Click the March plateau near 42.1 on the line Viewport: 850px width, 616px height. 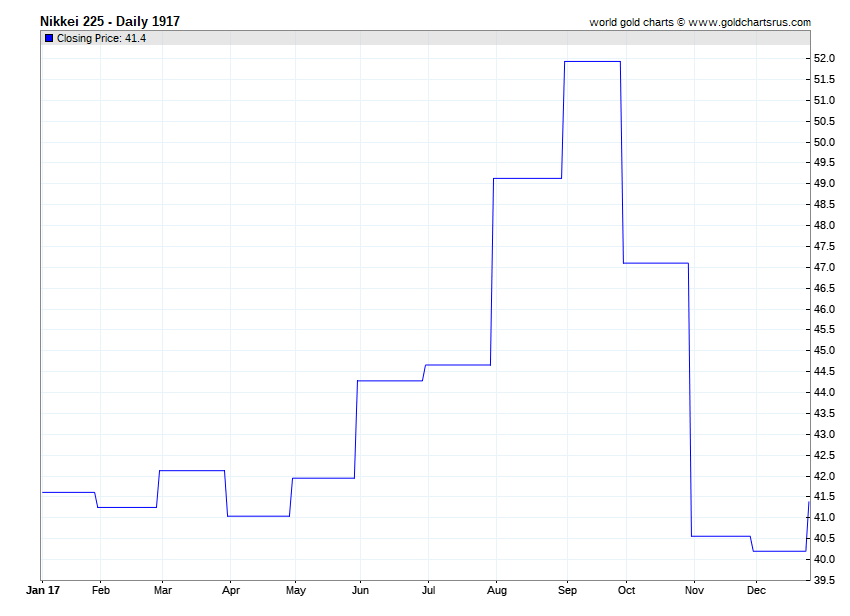192,471
